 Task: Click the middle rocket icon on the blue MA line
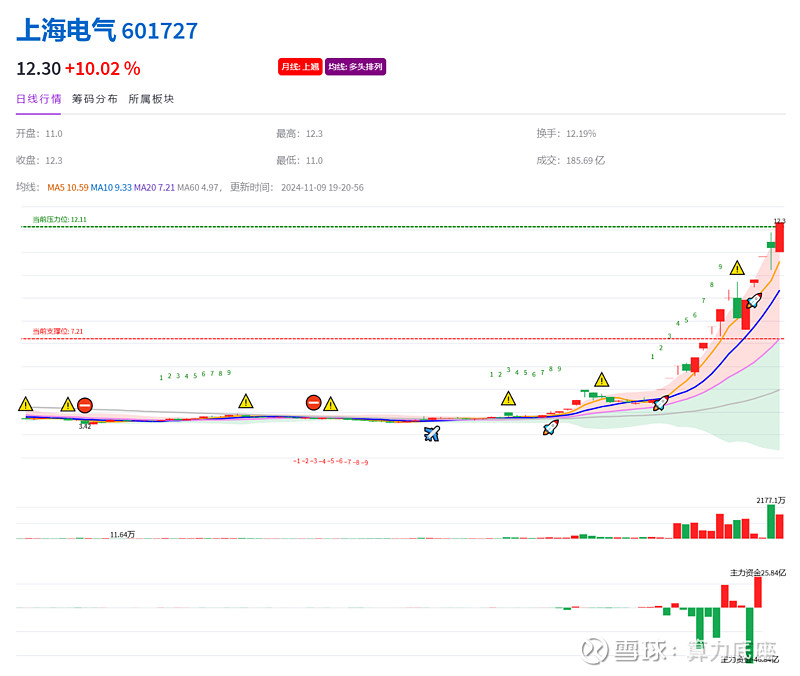661,403
